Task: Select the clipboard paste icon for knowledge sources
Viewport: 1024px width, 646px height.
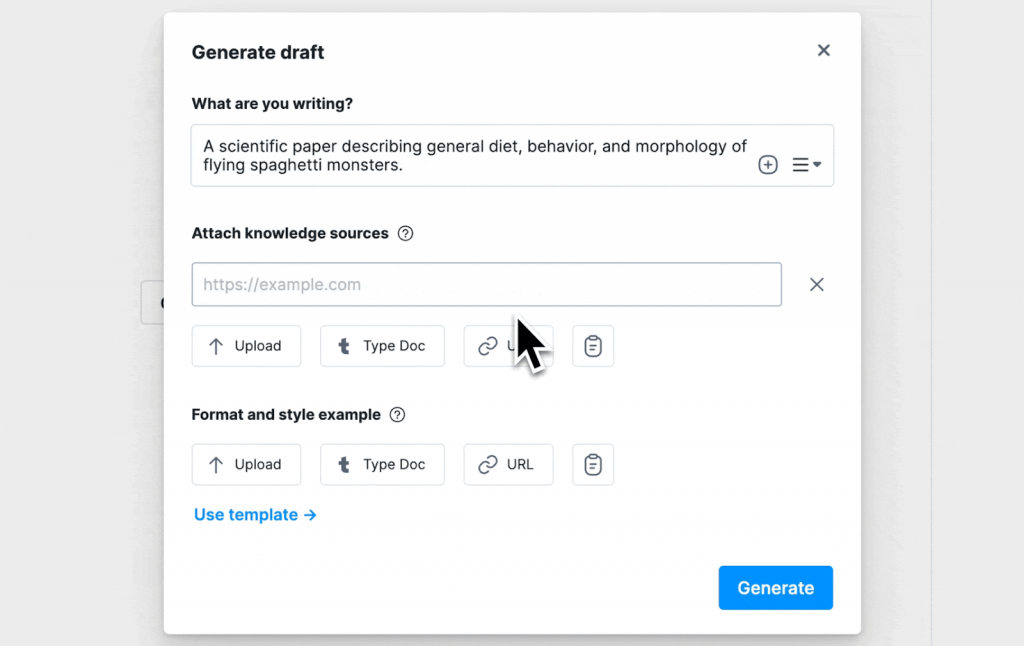Action: point(592,345)
